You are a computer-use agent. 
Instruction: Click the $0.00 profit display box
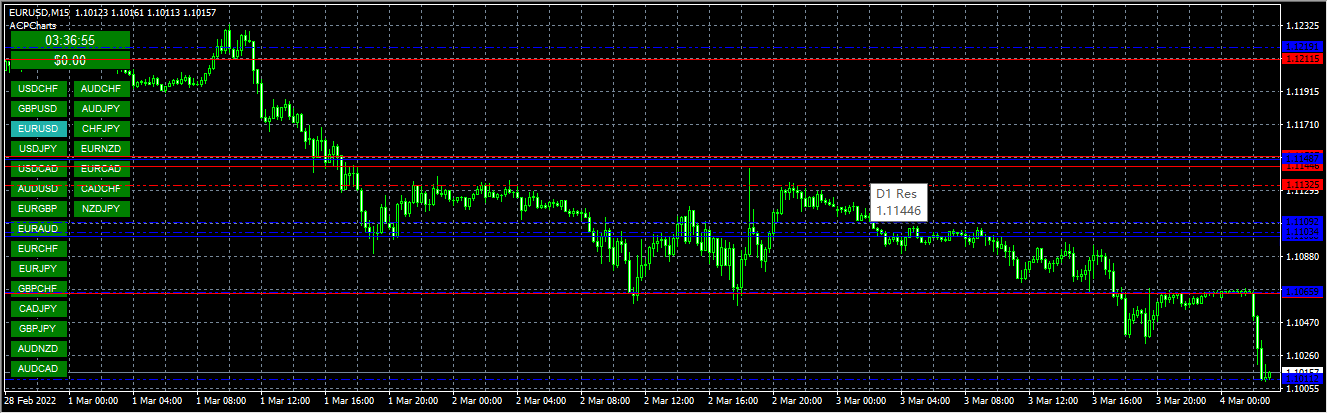[70, 60]
